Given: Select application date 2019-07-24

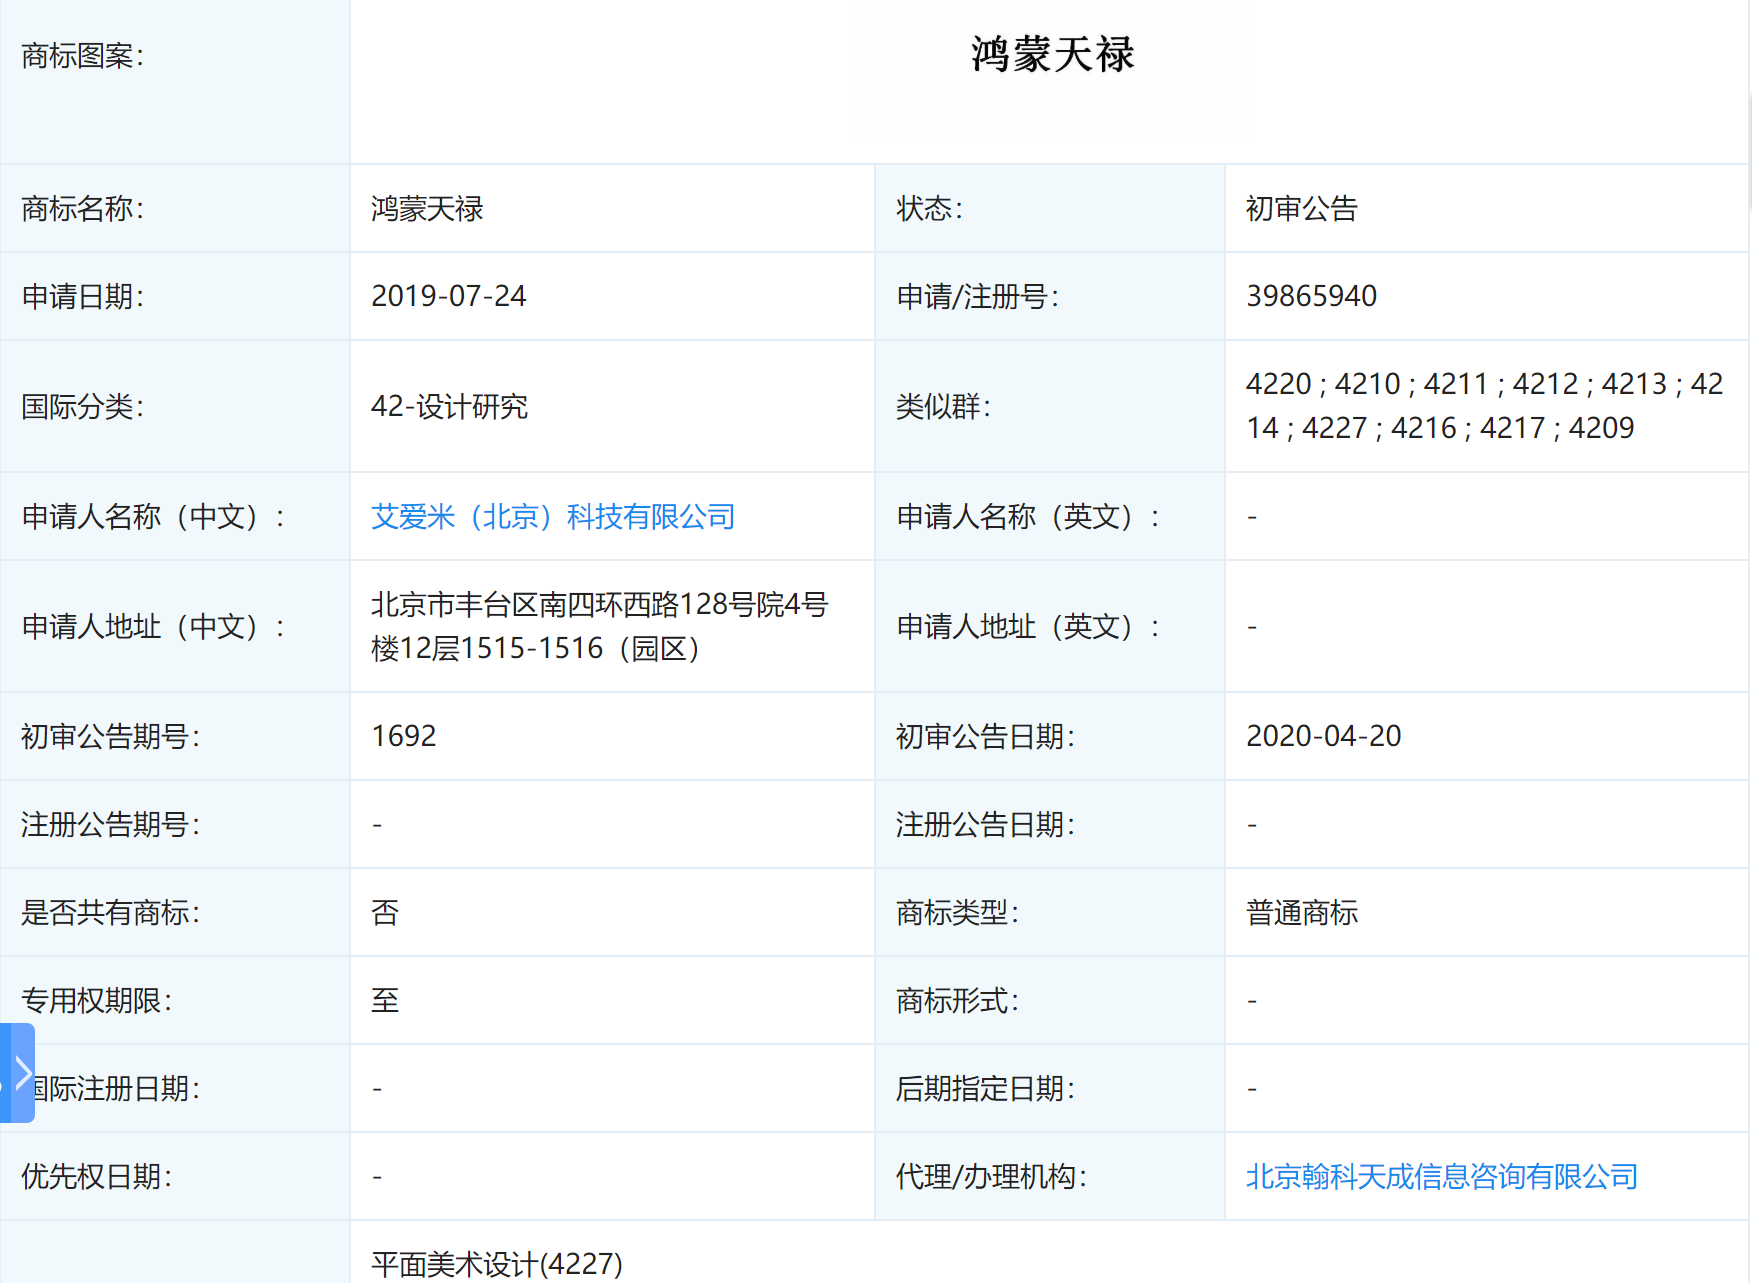Looking at the screenshot, I should pos(448,297).
